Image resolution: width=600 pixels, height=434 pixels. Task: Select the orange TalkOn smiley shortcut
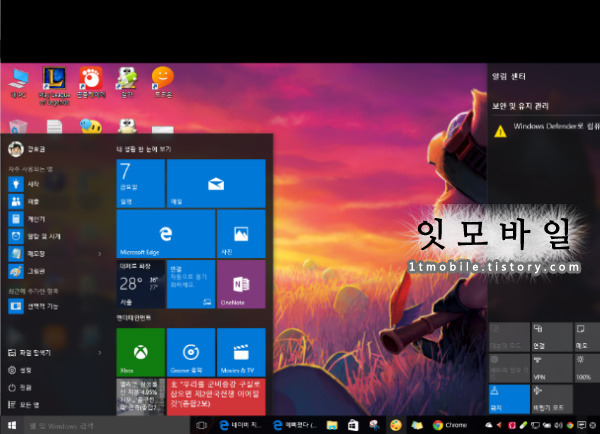click(163, 82)
